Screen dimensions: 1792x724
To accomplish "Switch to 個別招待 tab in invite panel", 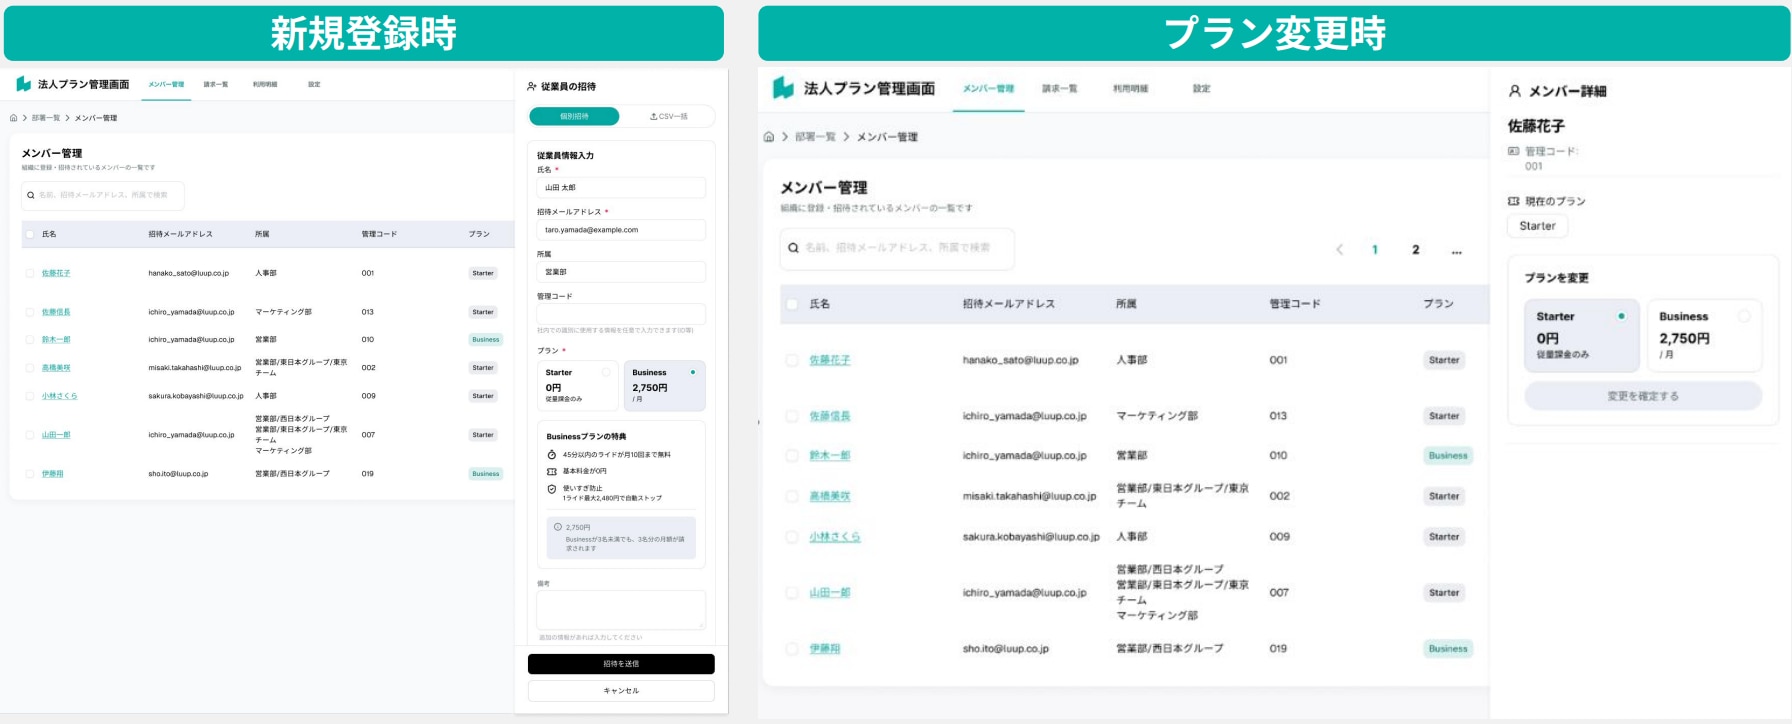I will (574, 117).
